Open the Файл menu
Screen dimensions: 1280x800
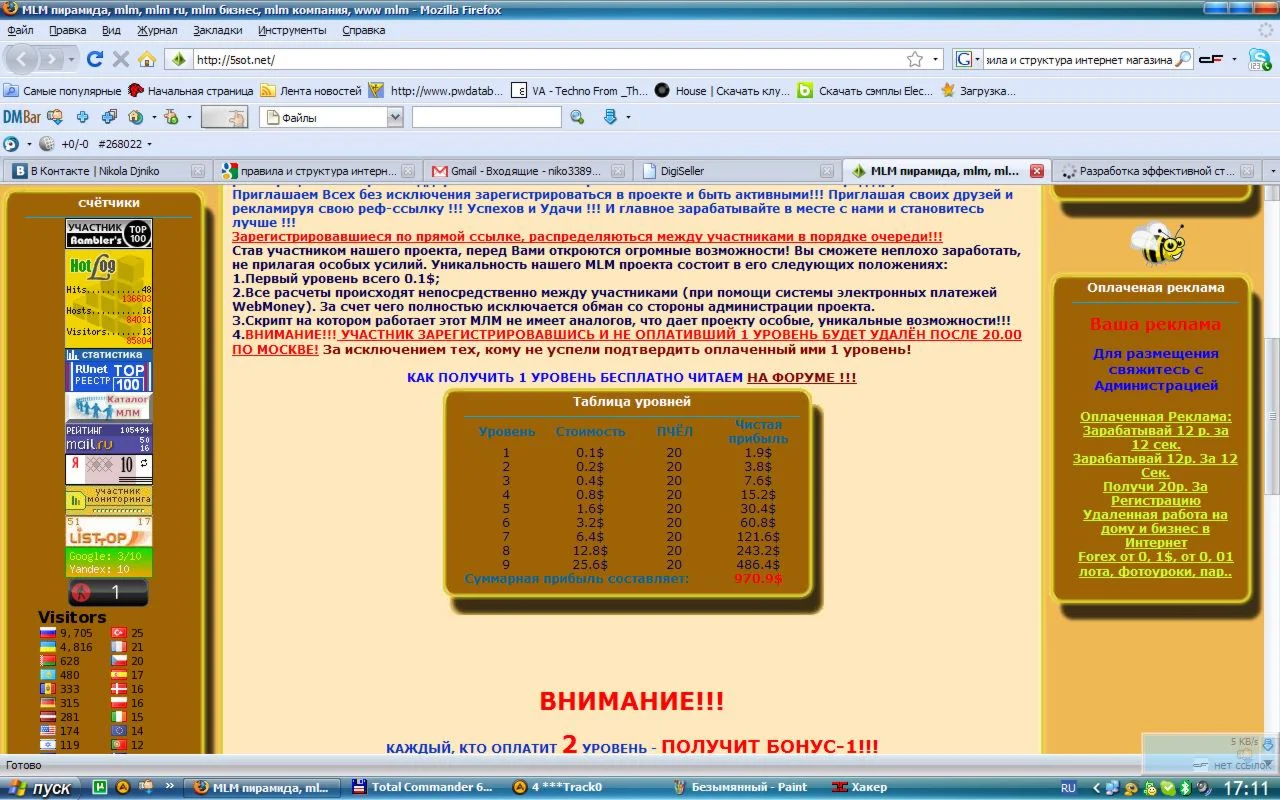tap(20, 30)
